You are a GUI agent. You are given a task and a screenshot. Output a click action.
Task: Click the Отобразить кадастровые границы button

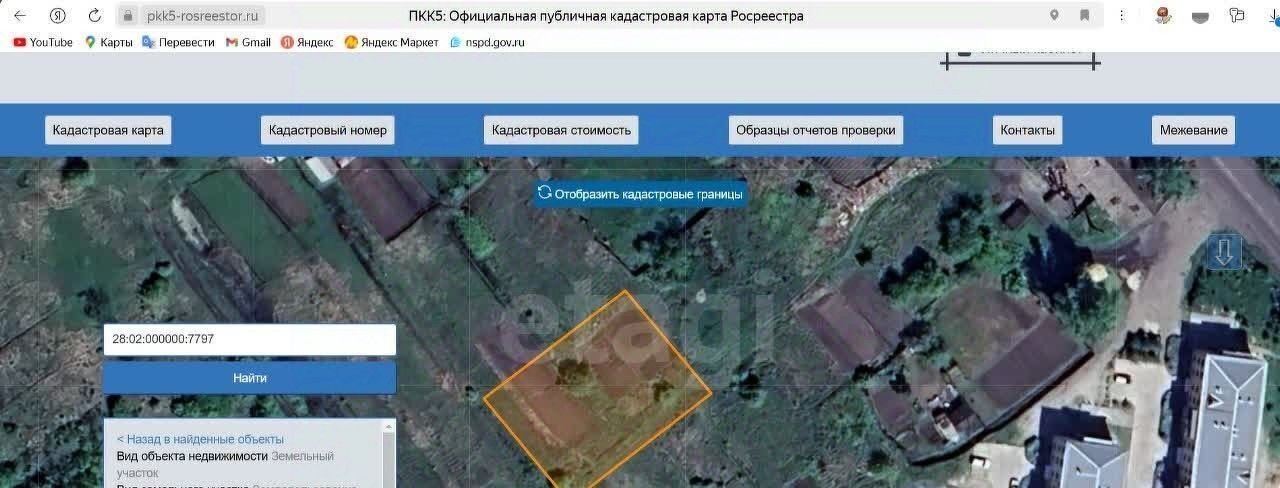click(x=640, y=194)
